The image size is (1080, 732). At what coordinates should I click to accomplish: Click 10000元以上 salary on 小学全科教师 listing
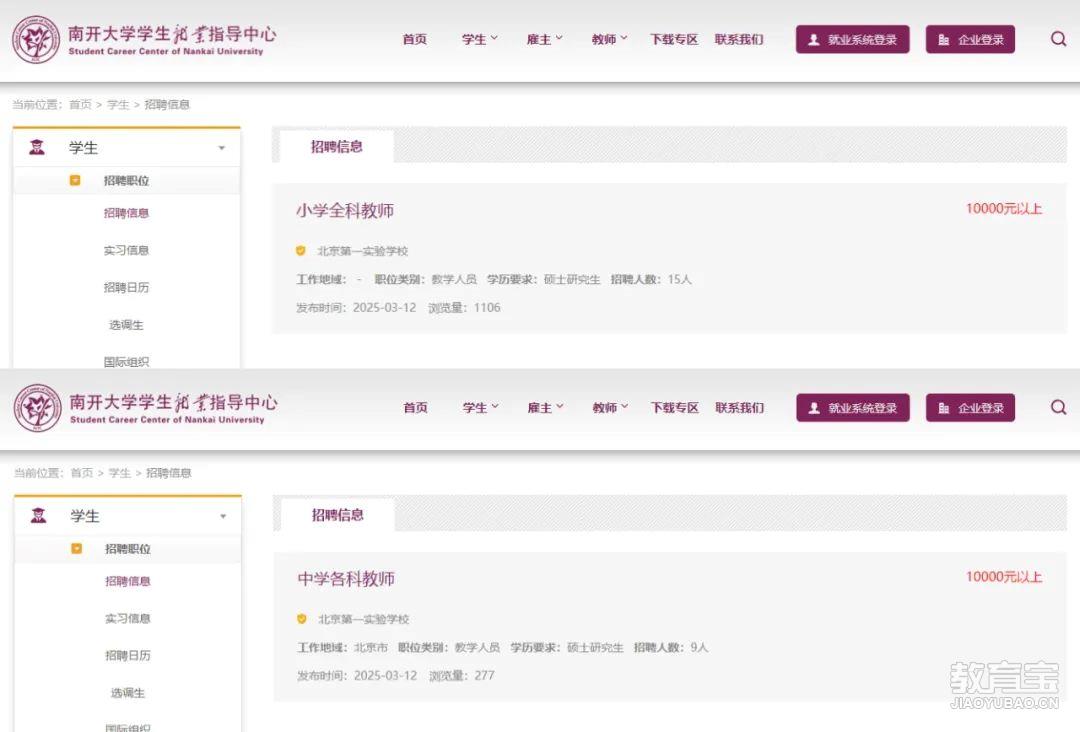[x=1004, y=209]
